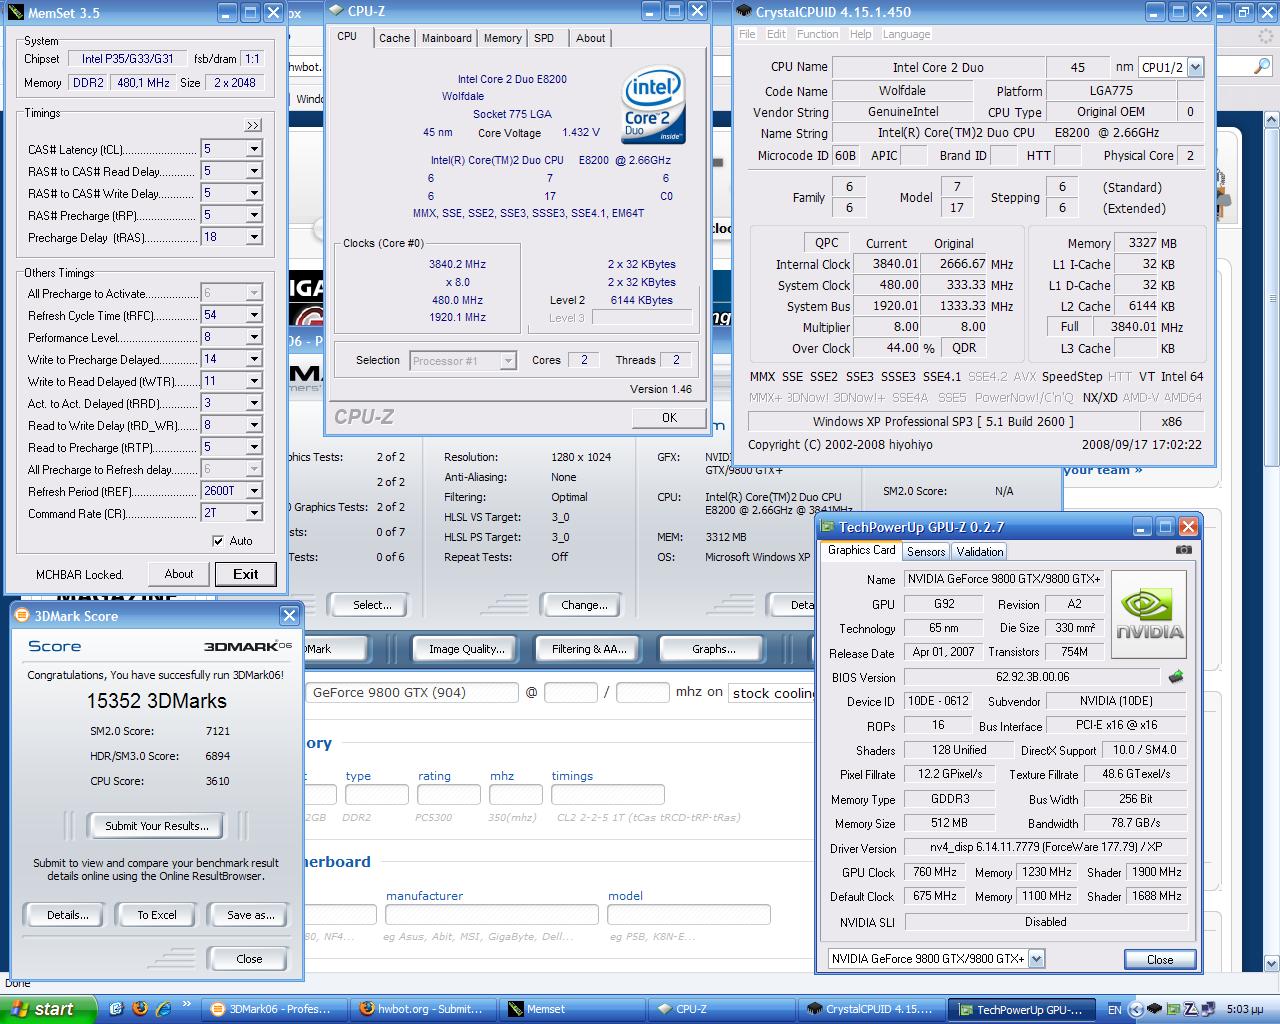1280x1024 pixels.
Task: Click OK button in CPU-Z
Action: click(x=669, y=418)
